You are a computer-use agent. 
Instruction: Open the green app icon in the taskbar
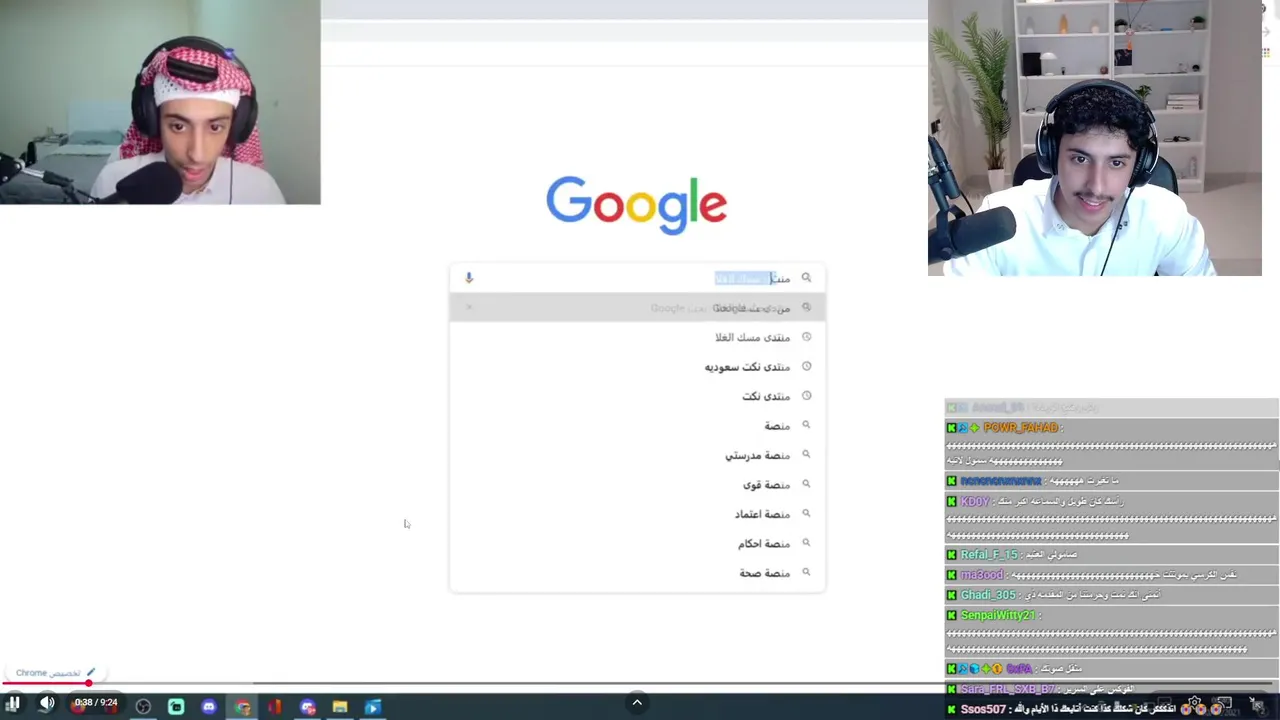176,707
